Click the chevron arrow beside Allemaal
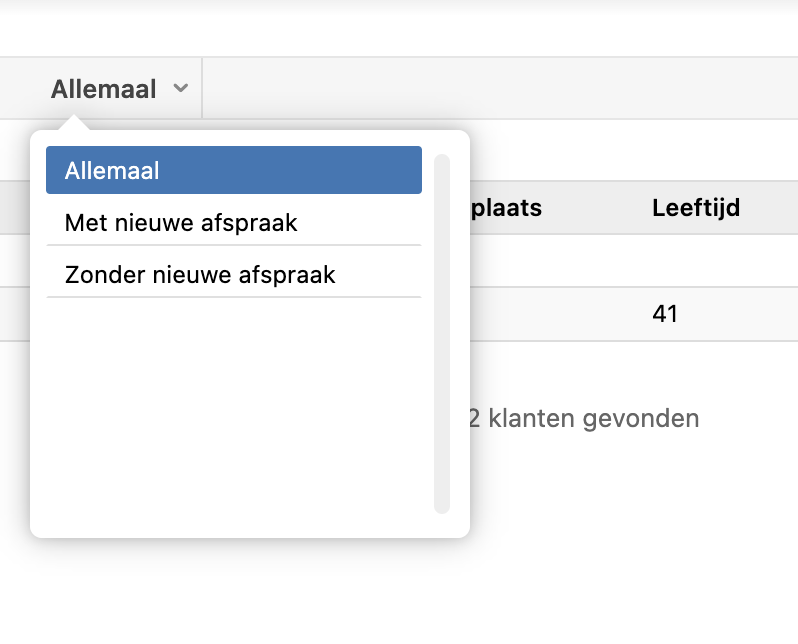Screen dimensions: 798x644 tap(181, 89)
